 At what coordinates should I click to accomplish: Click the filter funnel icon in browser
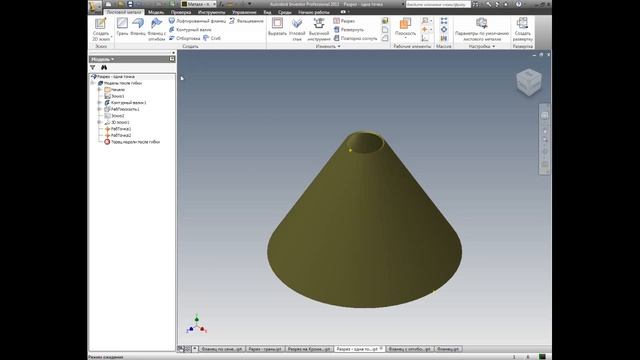tap(93, 67)
